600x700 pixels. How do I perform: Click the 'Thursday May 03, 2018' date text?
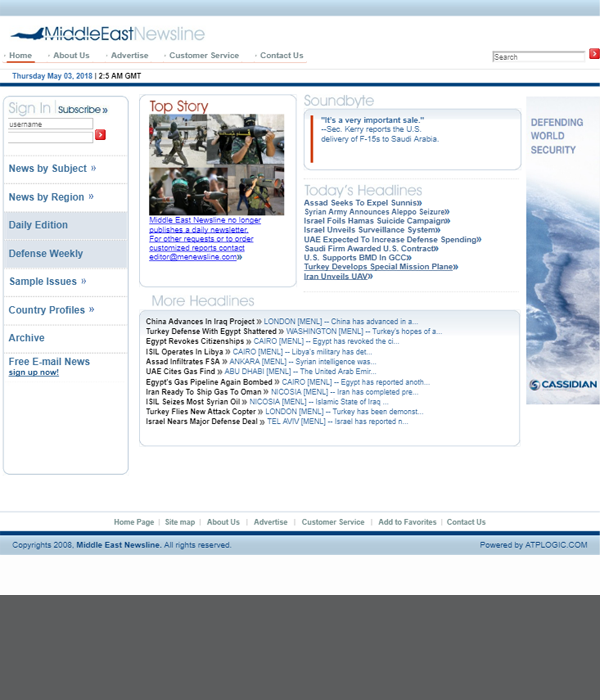tap(52, 76)
